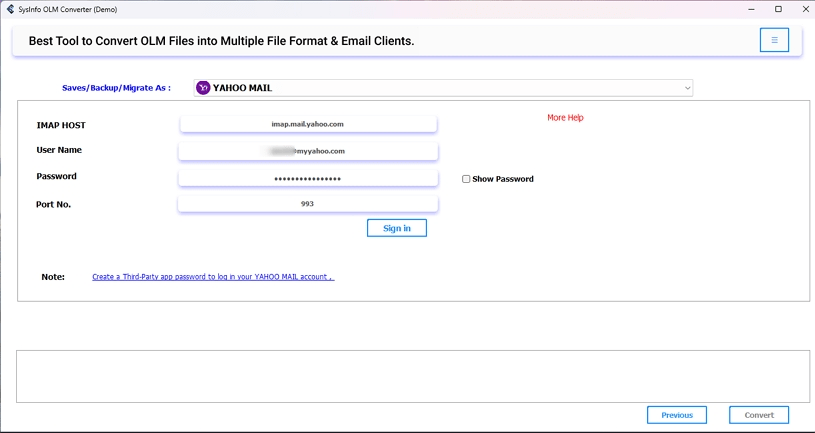
Task: Go back with the Previous button
Action: [x=677, y=415]
